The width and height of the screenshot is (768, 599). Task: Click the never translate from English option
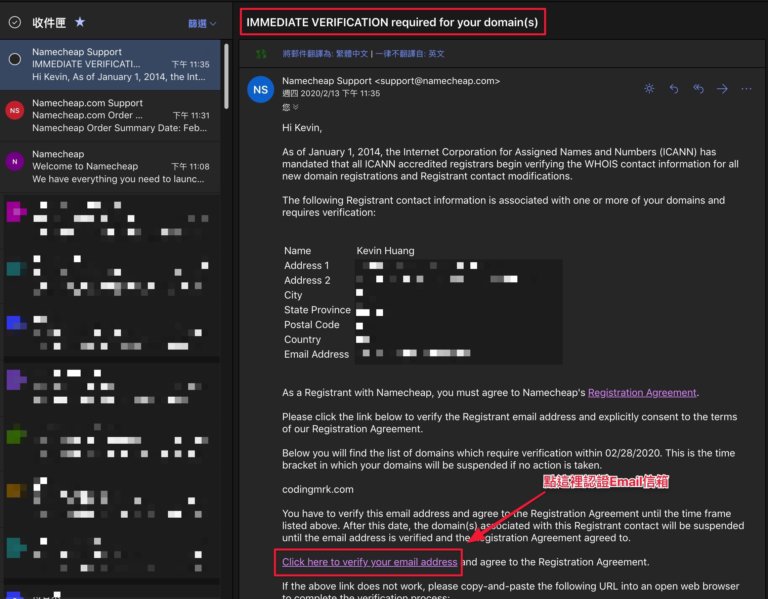click(410, 53)
